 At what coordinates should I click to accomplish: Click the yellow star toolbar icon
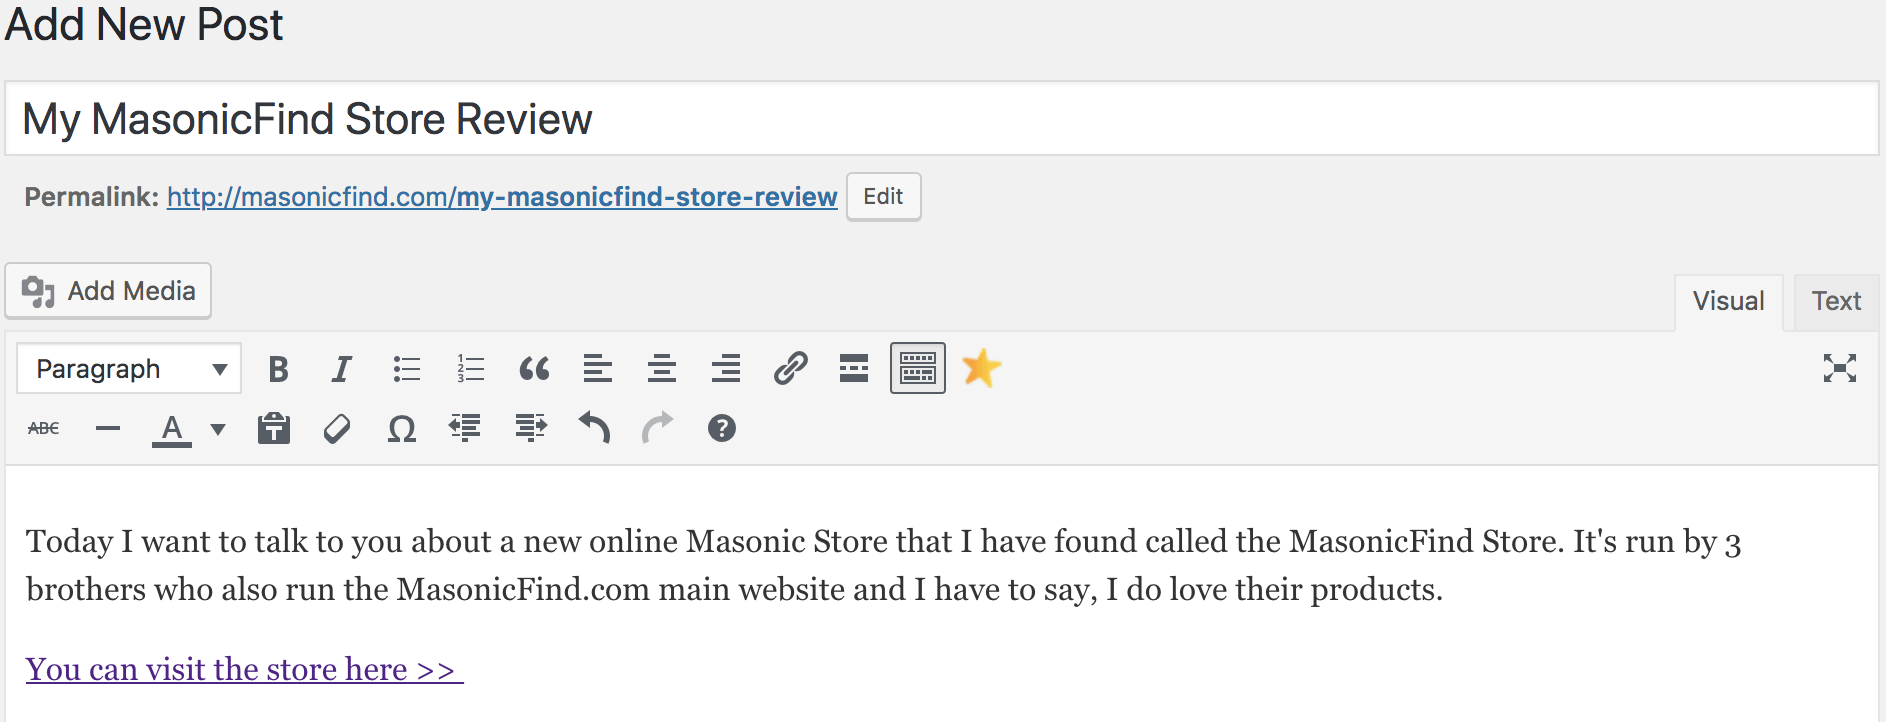point(981,368)
